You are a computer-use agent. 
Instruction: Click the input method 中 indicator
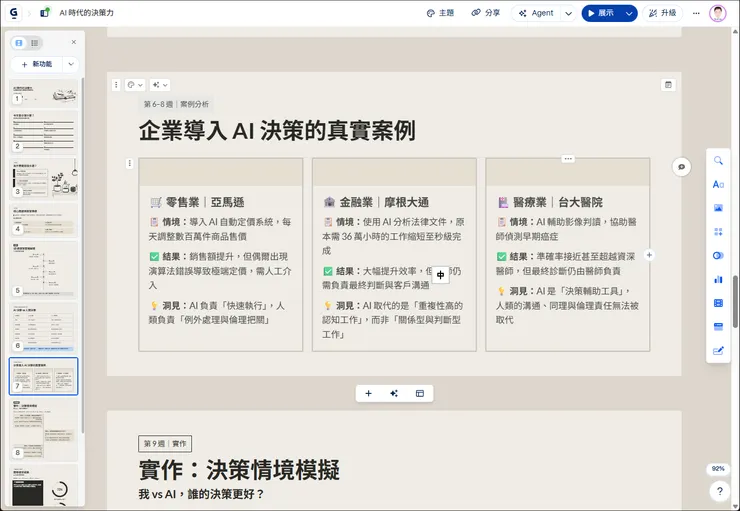pyautogui.click(x=440, y=275)
